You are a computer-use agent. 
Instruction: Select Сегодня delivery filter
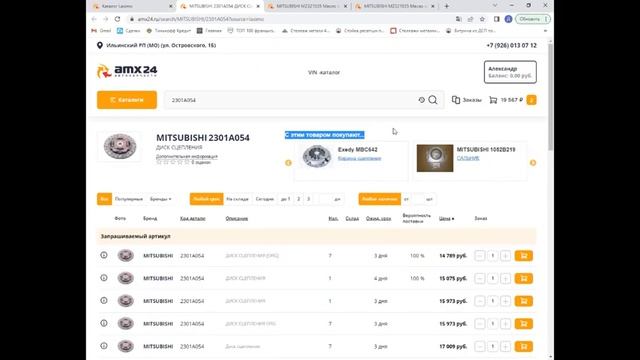[264, 199]
